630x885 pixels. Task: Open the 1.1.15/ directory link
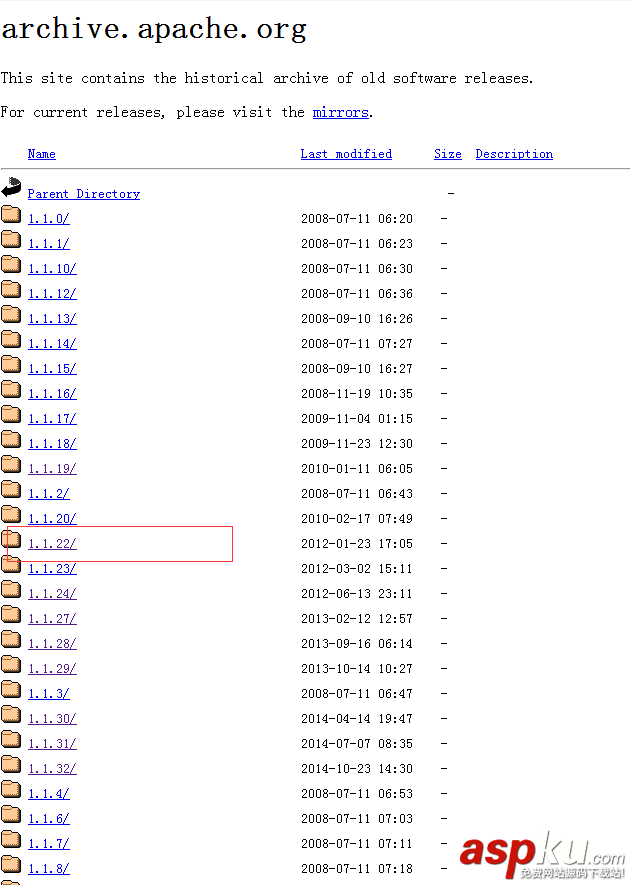pos(52,369)
